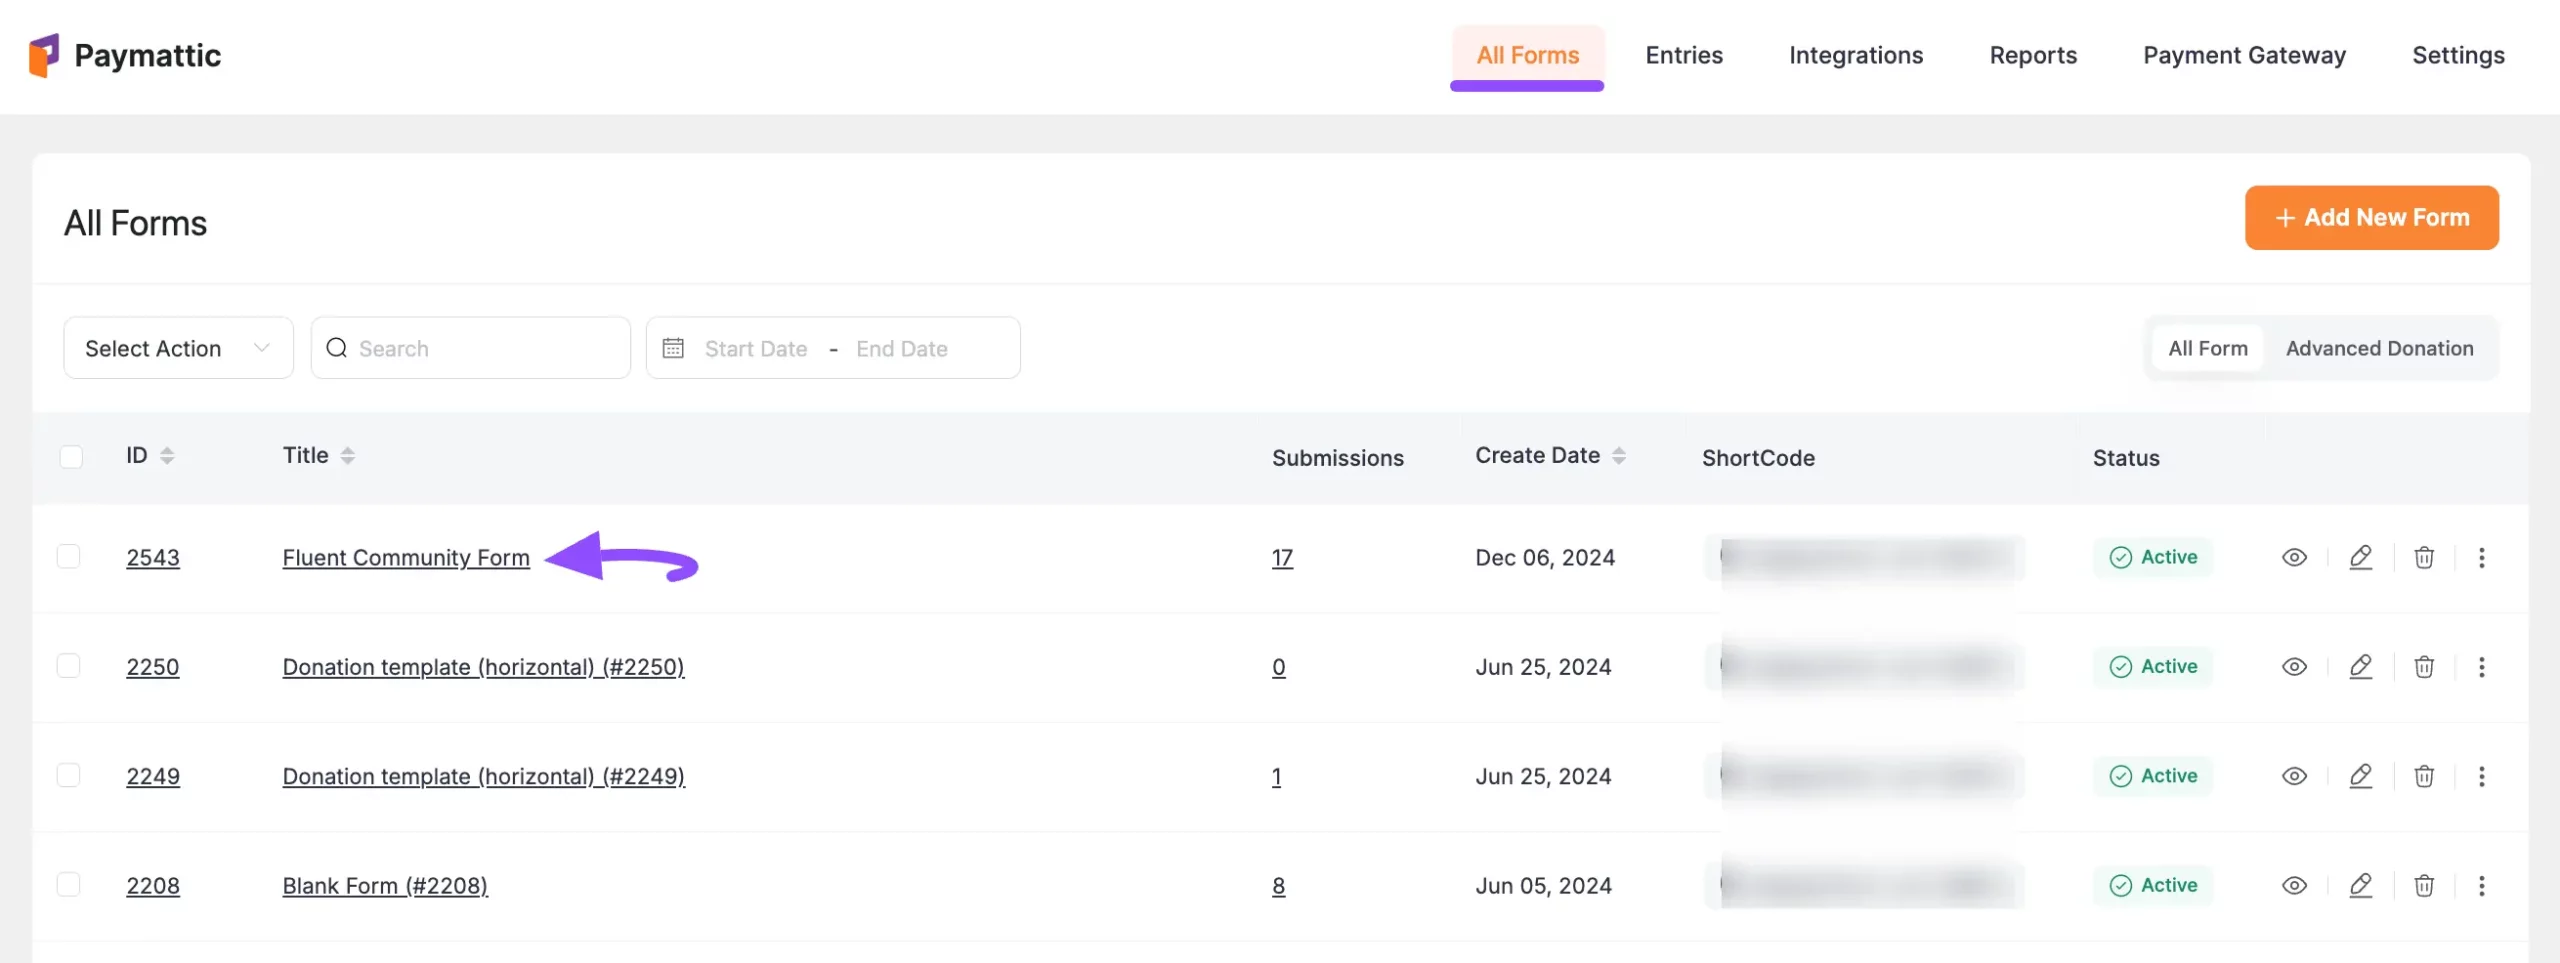Click the ID link 2249
Screen dimensions: 2560x963
coord(153,776)
